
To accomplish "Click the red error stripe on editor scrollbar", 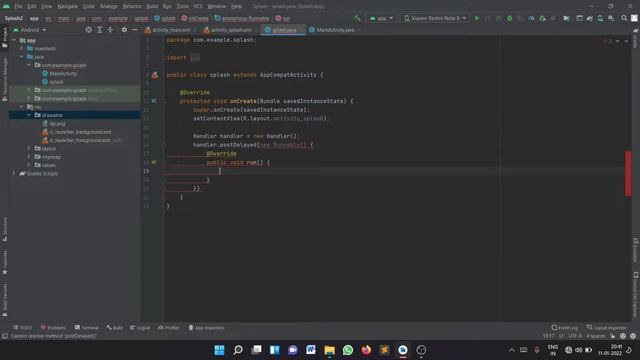I will (628, 173).
